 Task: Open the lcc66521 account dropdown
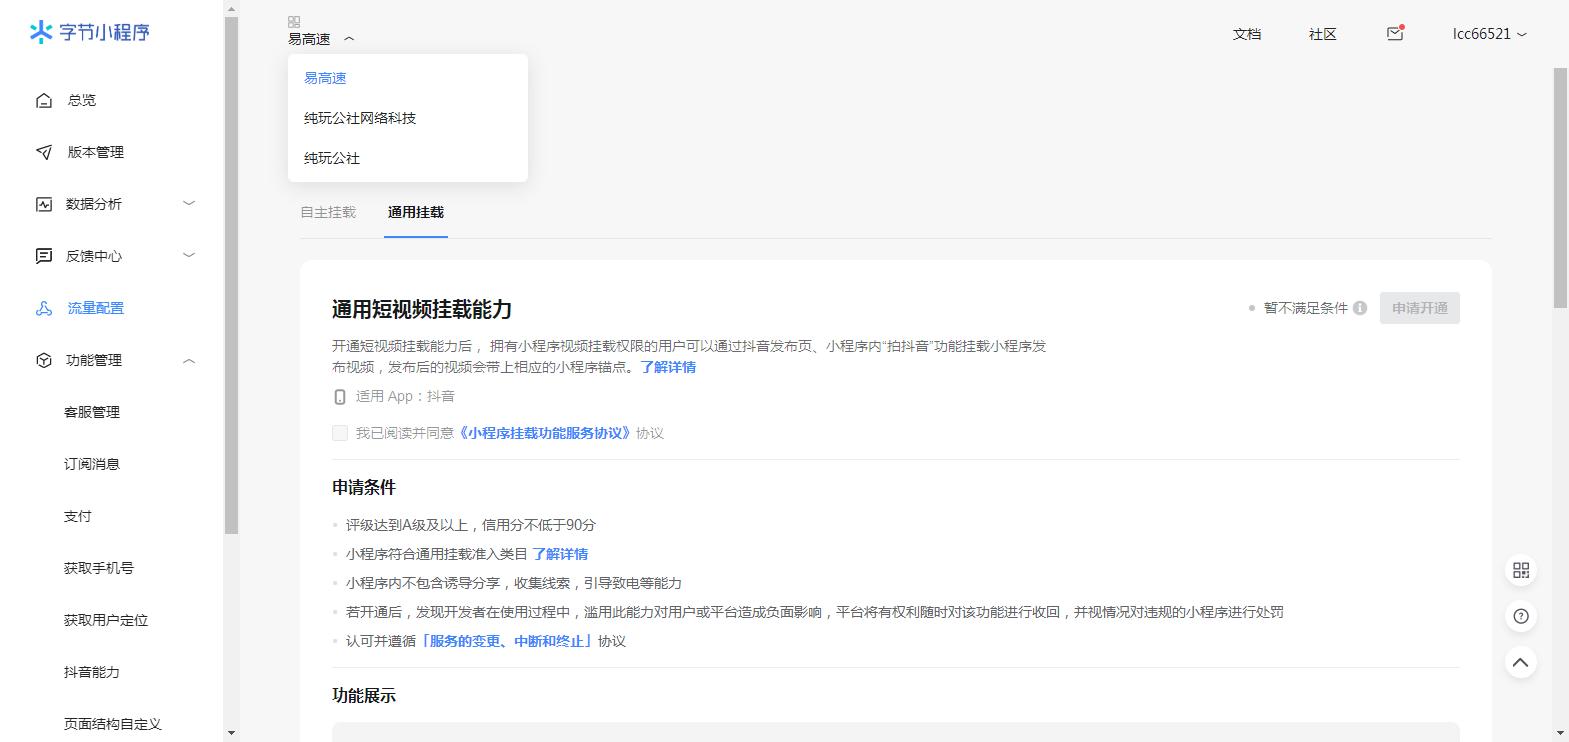coord(1489,34)
